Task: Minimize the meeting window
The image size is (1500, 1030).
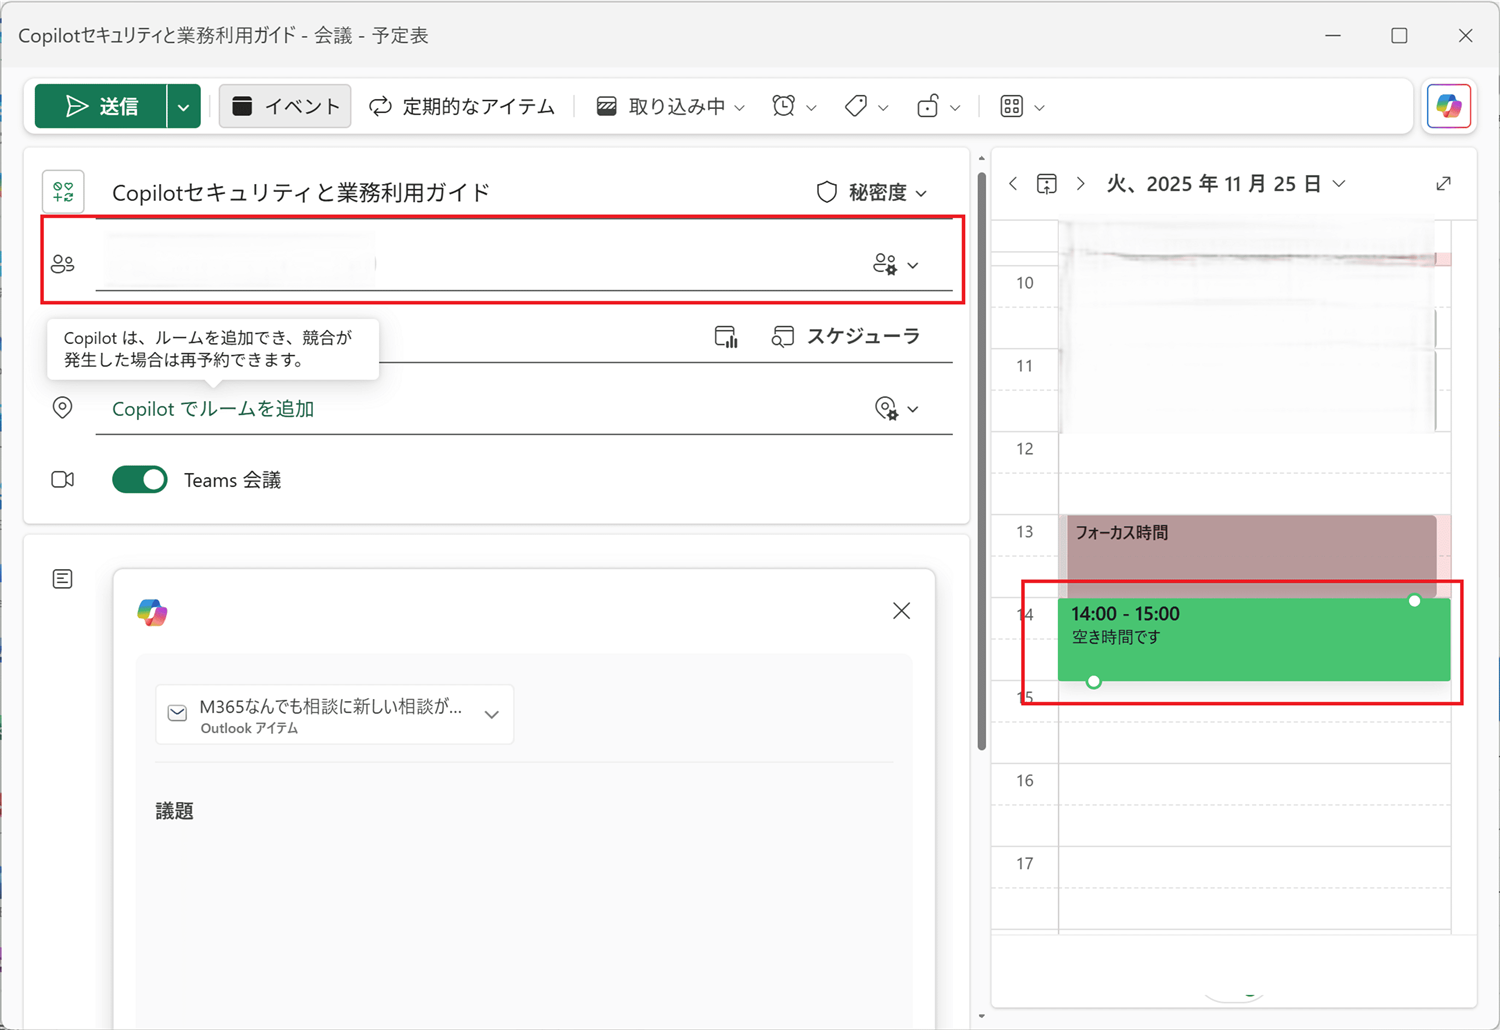Action: click(x=1333, y=35)
